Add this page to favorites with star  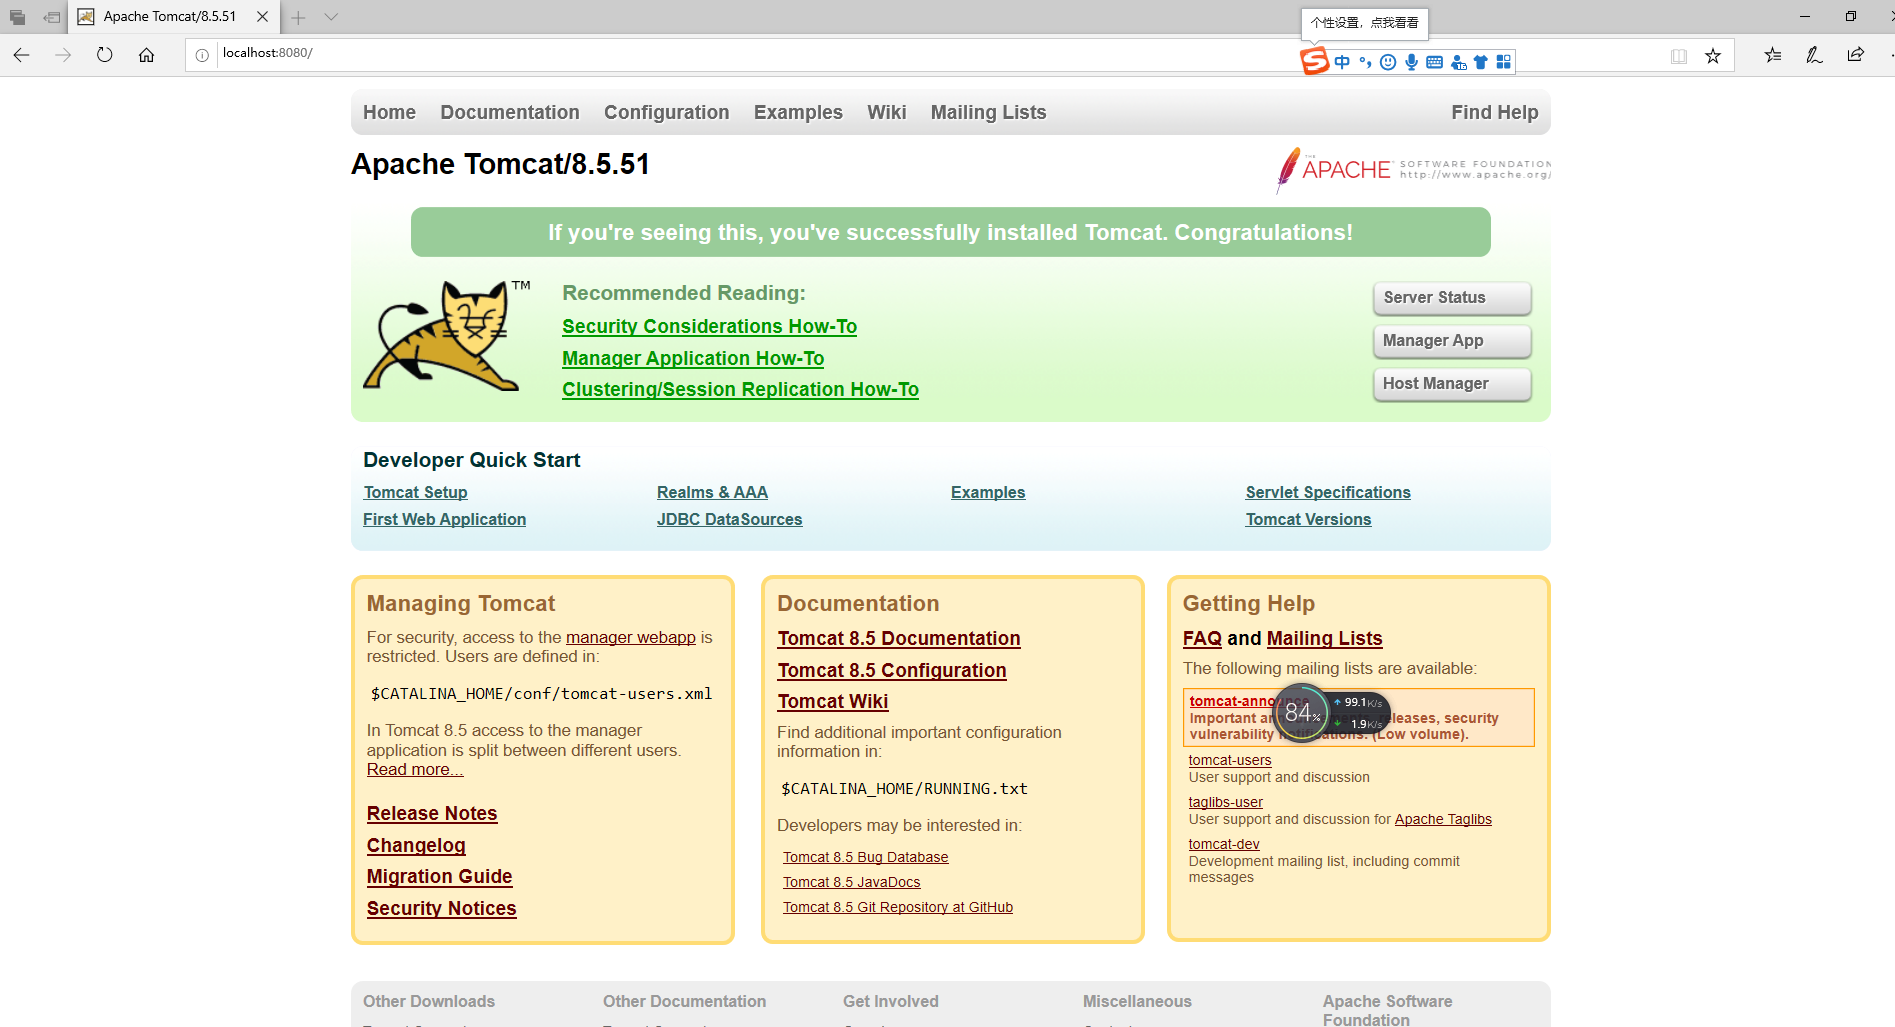[1713, 56]
